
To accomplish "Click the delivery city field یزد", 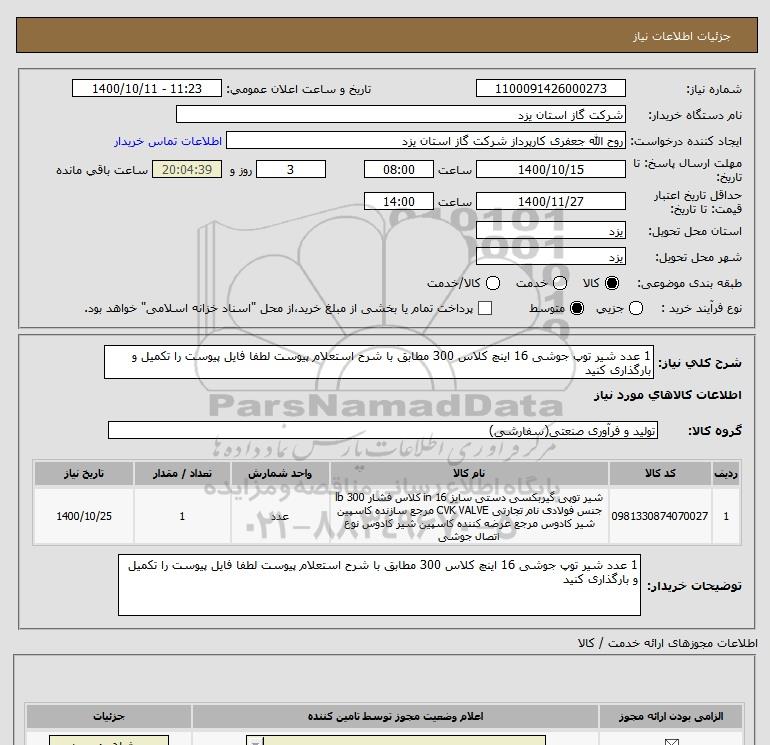I will point(550,256).
